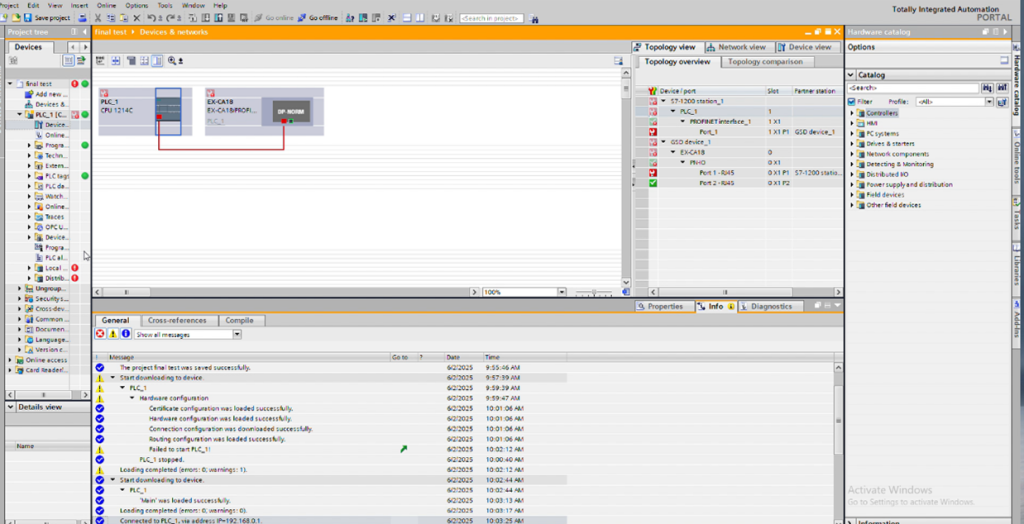The height and width of the screenshot is (524, 1024).
Task: Expand the Online access node in the project tree
Action: coord(10,360)
